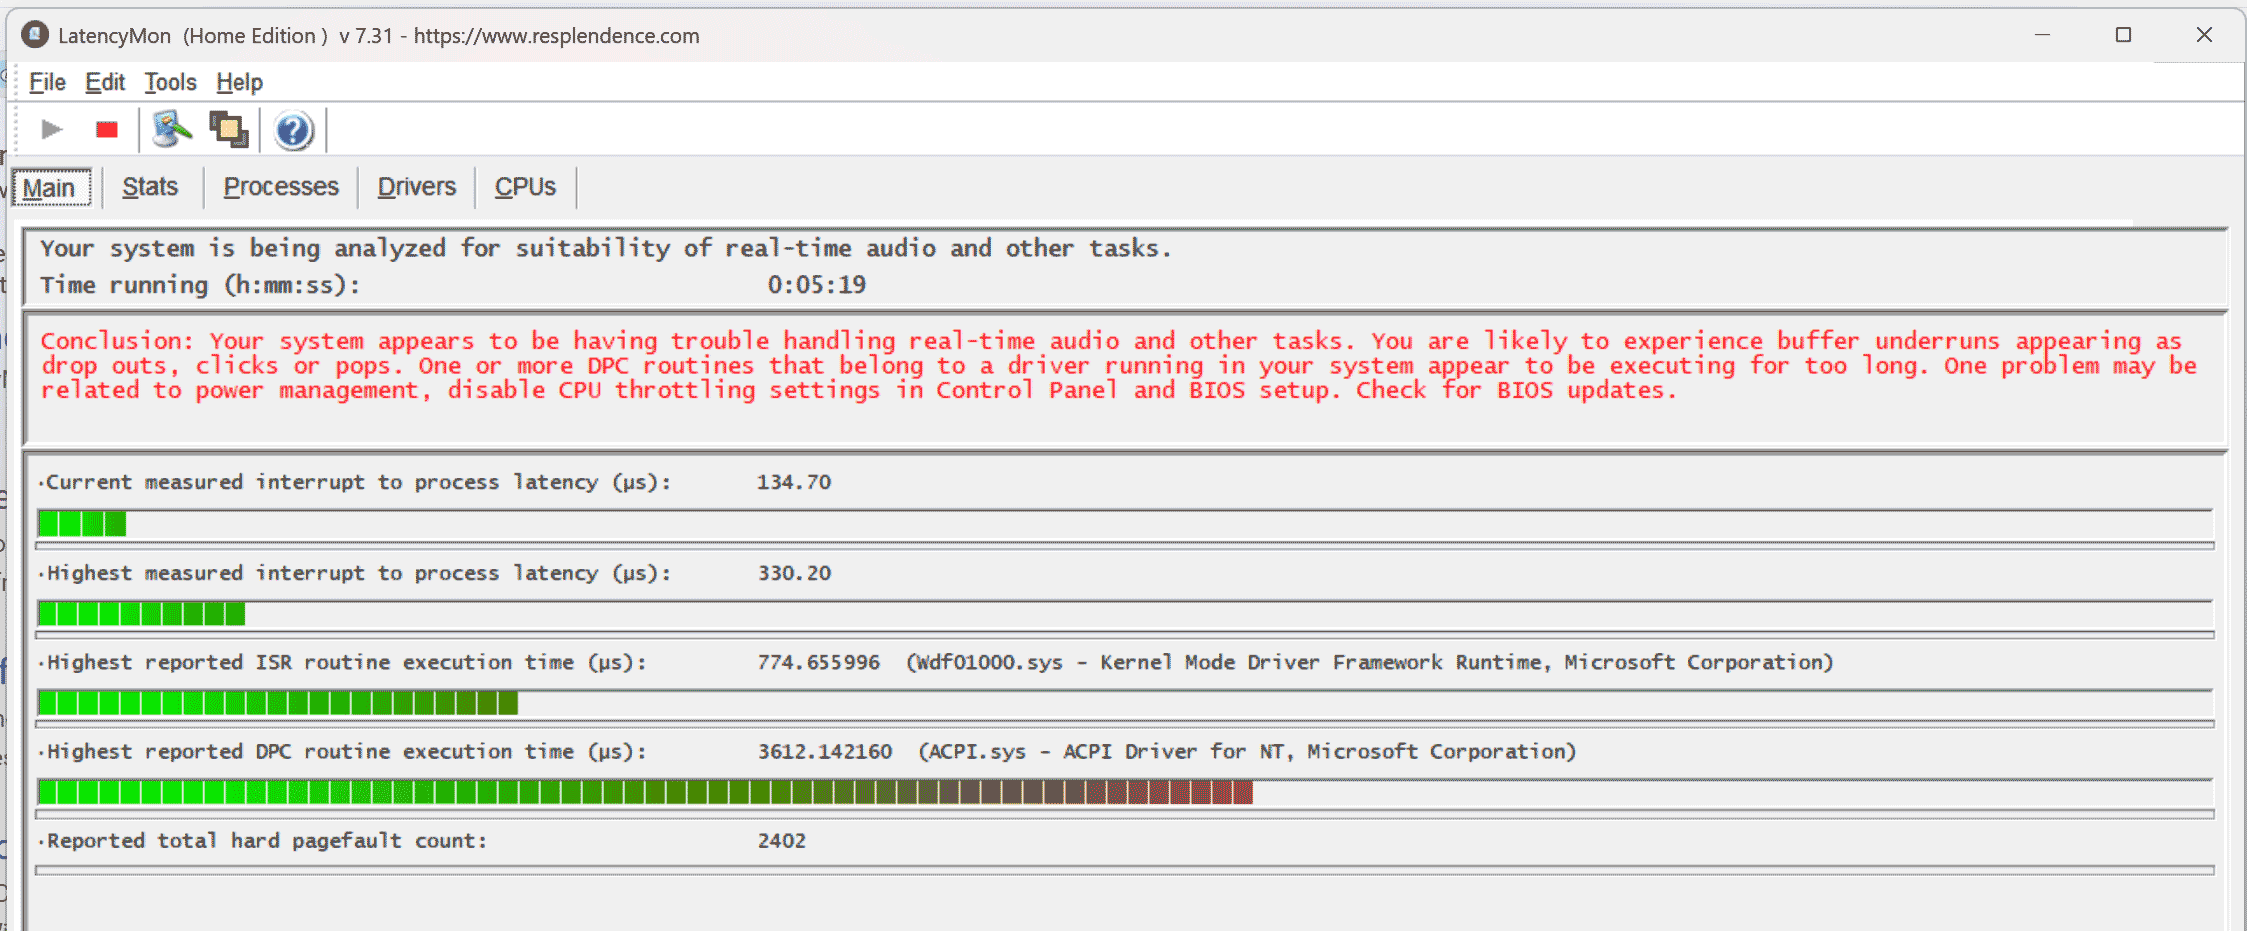Close the LatencyMon window

click(x=2204, y=35)
